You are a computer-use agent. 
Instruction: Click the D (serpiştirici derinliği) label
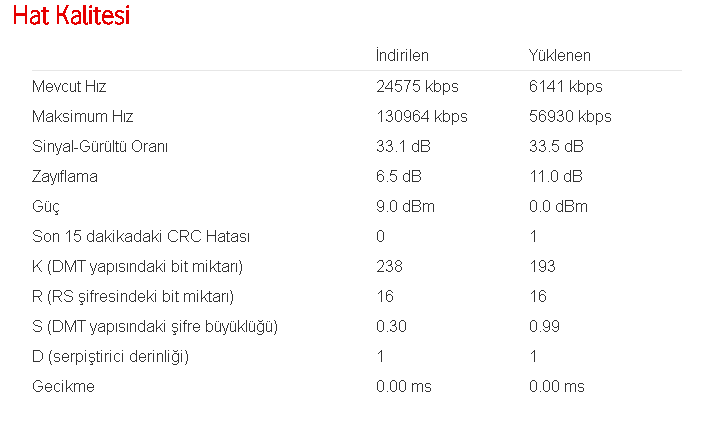click(x=110, y=356)
